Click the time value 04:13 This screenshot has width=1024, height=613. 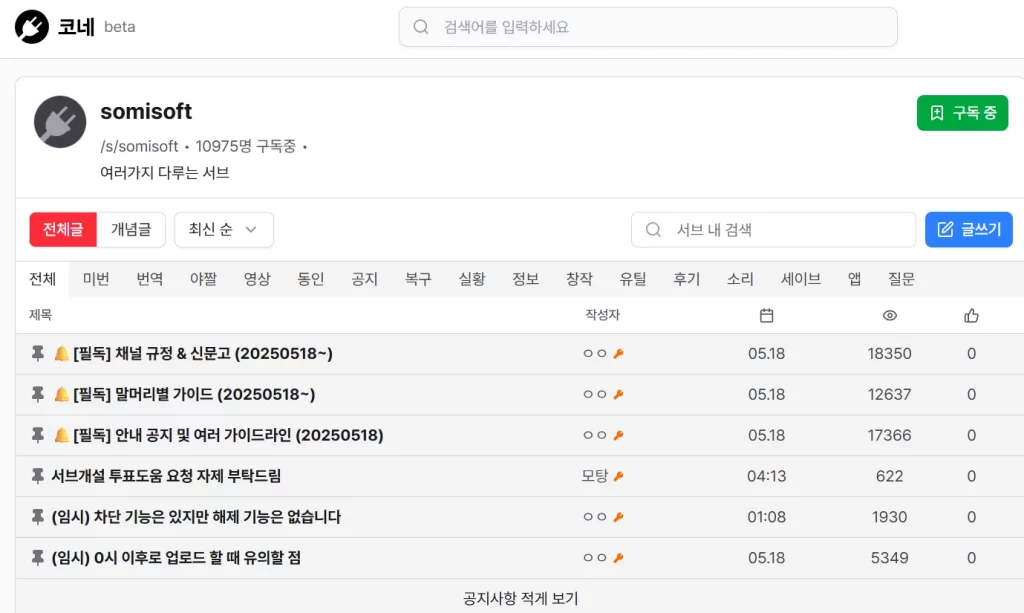[767, 476]
